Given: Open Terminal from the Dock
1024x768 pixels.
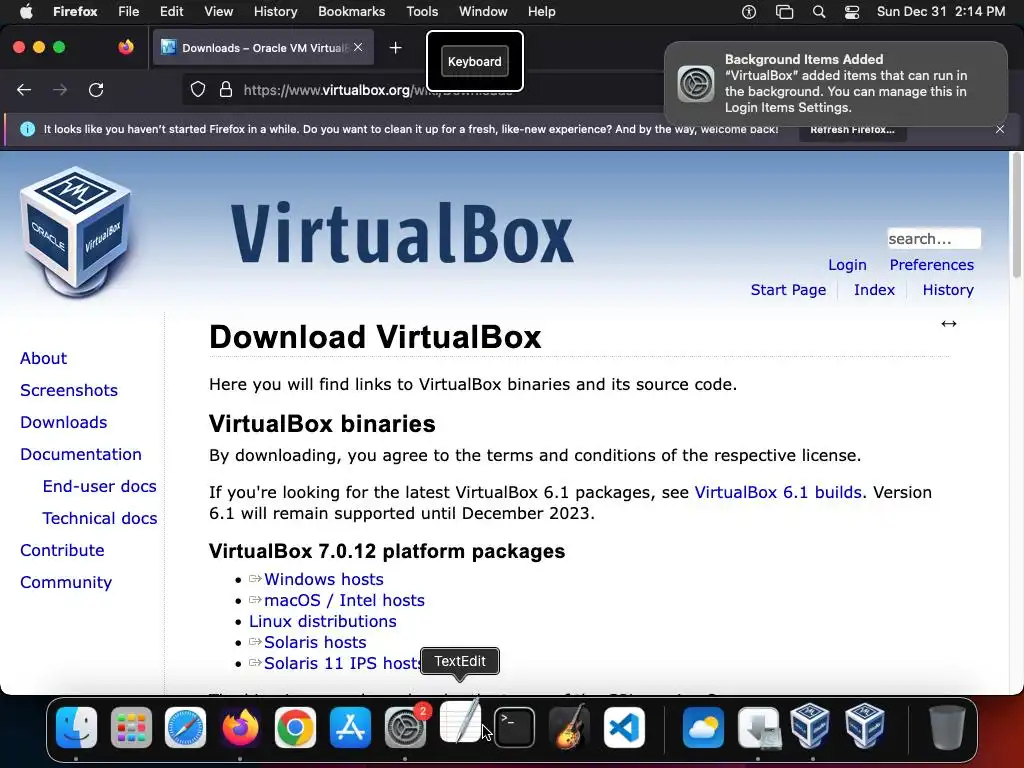Looking at the screenshot, I should pos(515,728).
